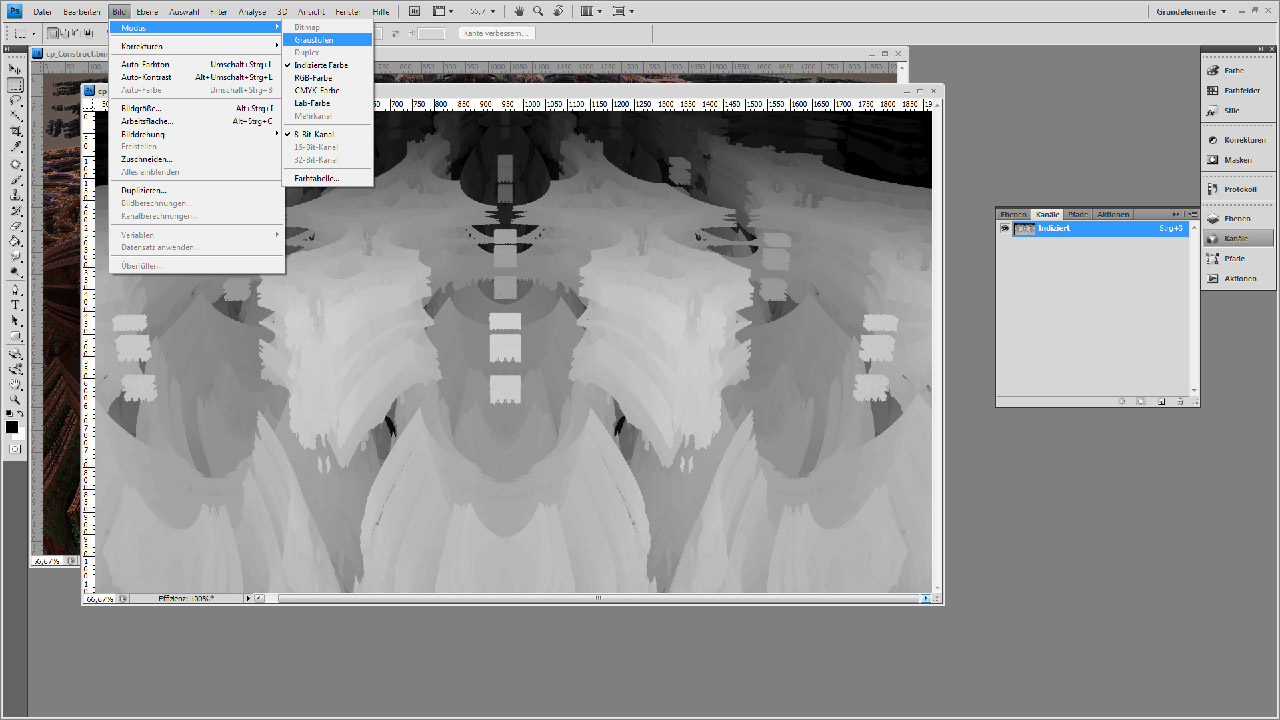1280x720 pixels.
Task: Choose checked 8-Bit-Kanal option
Action: coord(314,134)
